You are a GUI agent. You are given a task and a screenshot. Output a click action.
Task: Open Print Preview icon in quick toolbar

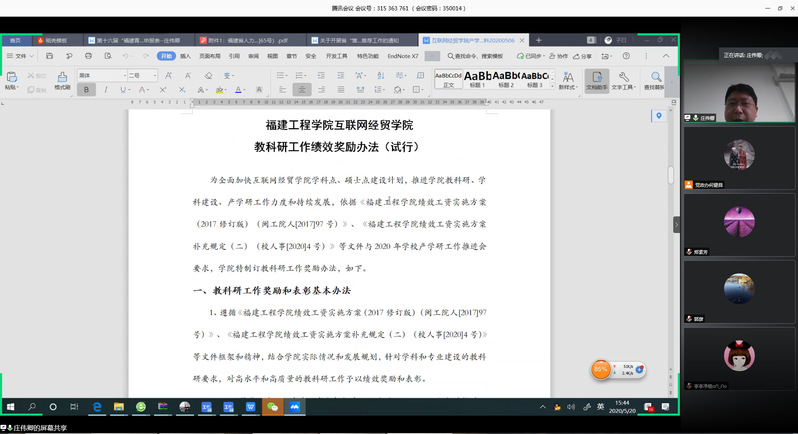[x=108, y=56]
